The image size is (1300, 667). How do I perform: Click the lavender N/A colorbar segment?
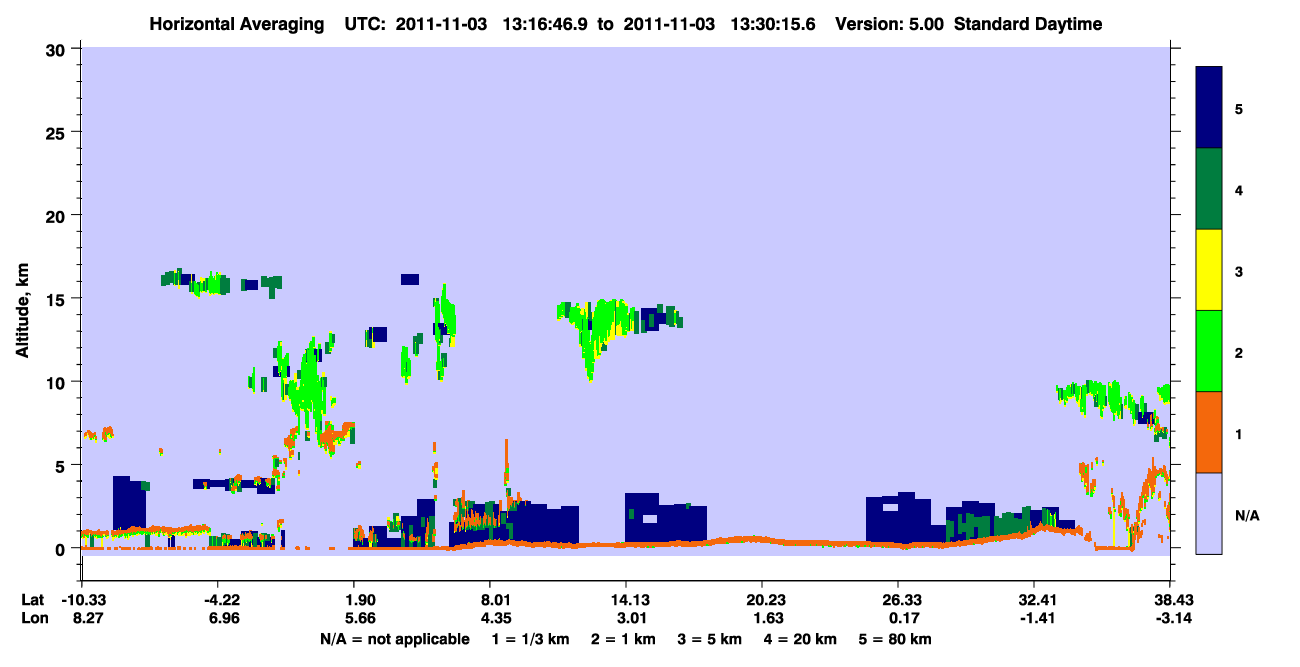[1209, 513]
